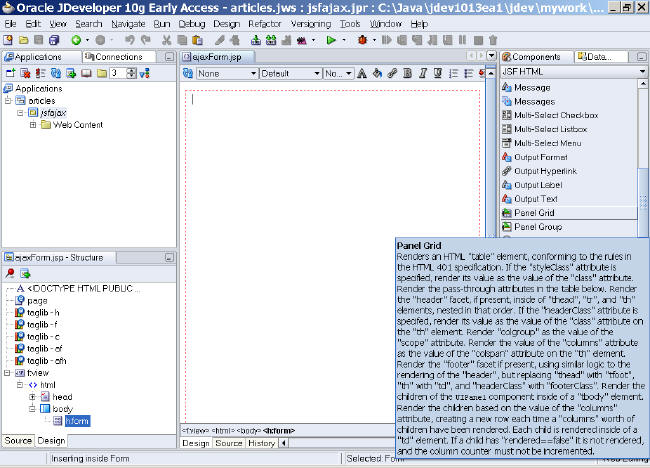The width and height of the screenshot is (650, 468).
Task: Click the Background color paint bucket icon
Action: click(x=377, y=73)
